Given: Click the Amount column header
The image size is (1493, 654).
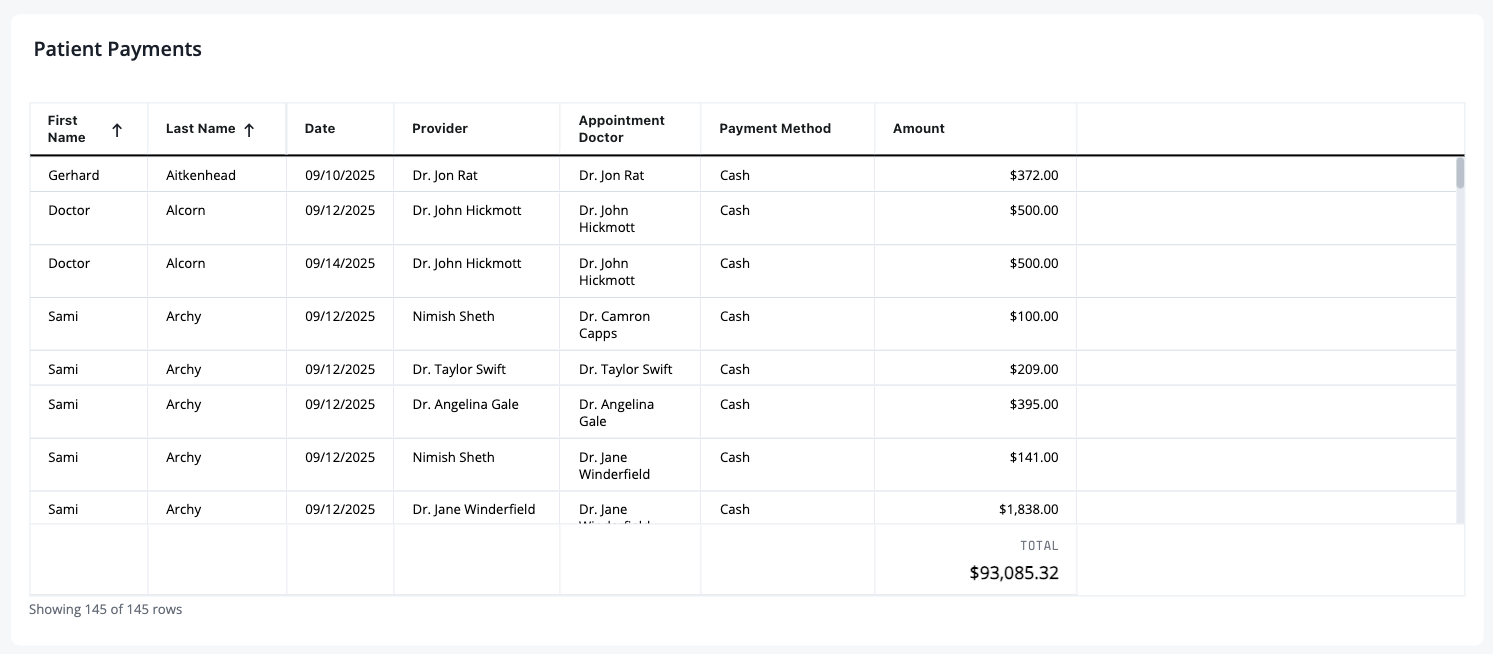Looking at the screenshot, I should (x=975, y=129).
